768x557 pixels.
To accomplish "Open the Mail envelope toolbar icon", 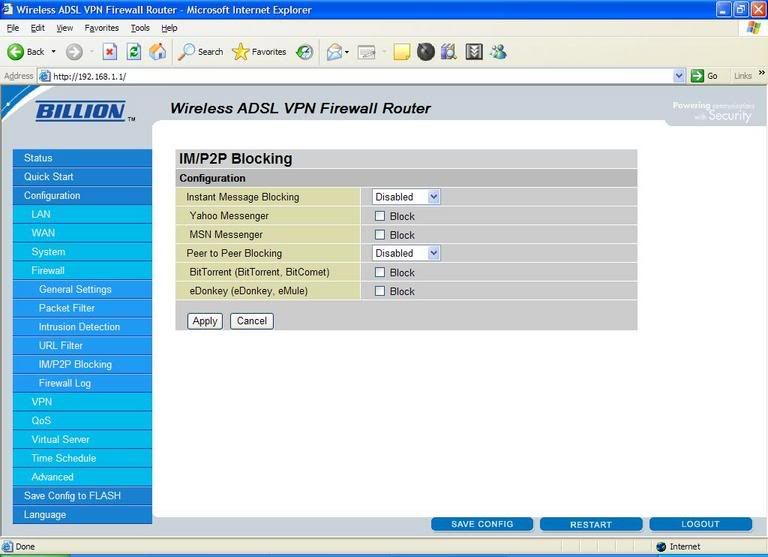I will click(x=334, y=52).
